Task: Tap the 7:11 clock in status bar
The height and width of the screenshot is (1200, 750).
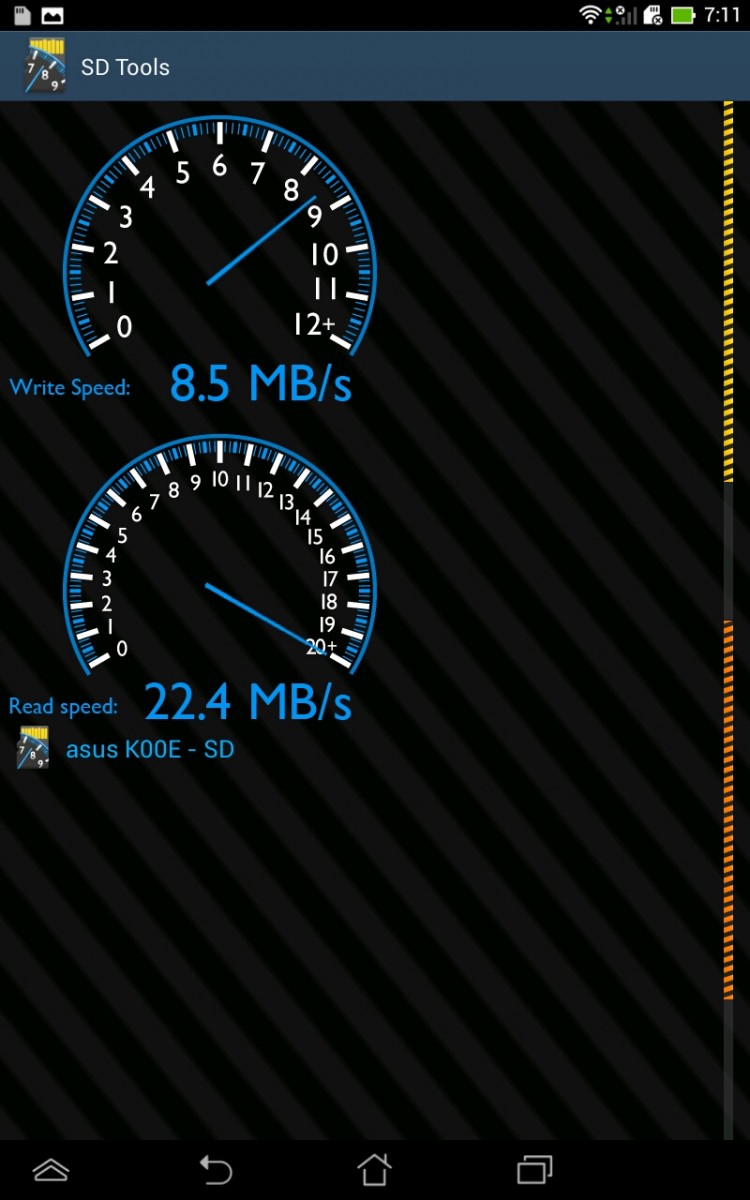Action: tap(721, 15)
